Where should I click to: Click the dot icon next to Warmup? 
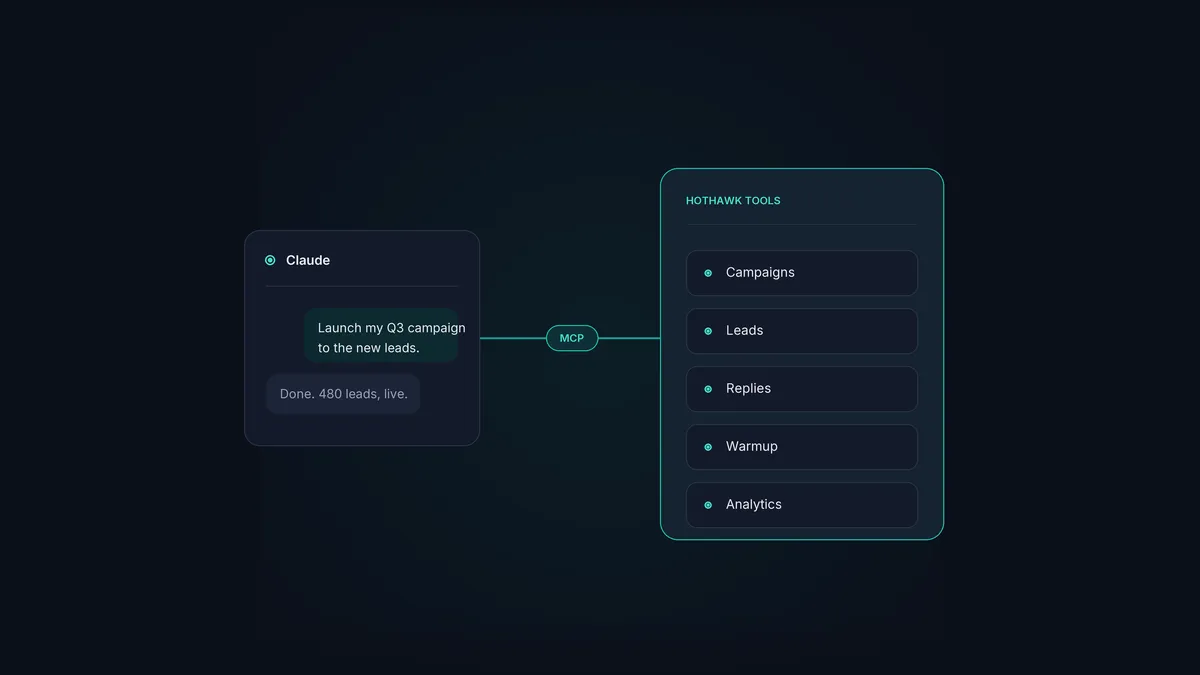tap(708, 447)
